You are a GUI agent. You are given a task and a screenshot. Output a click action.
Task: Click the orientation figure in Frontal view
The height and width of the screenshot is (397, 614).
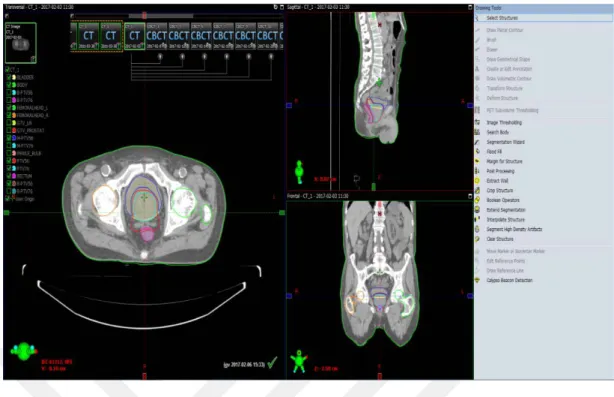pyautogui.click(x=299, y=361)
